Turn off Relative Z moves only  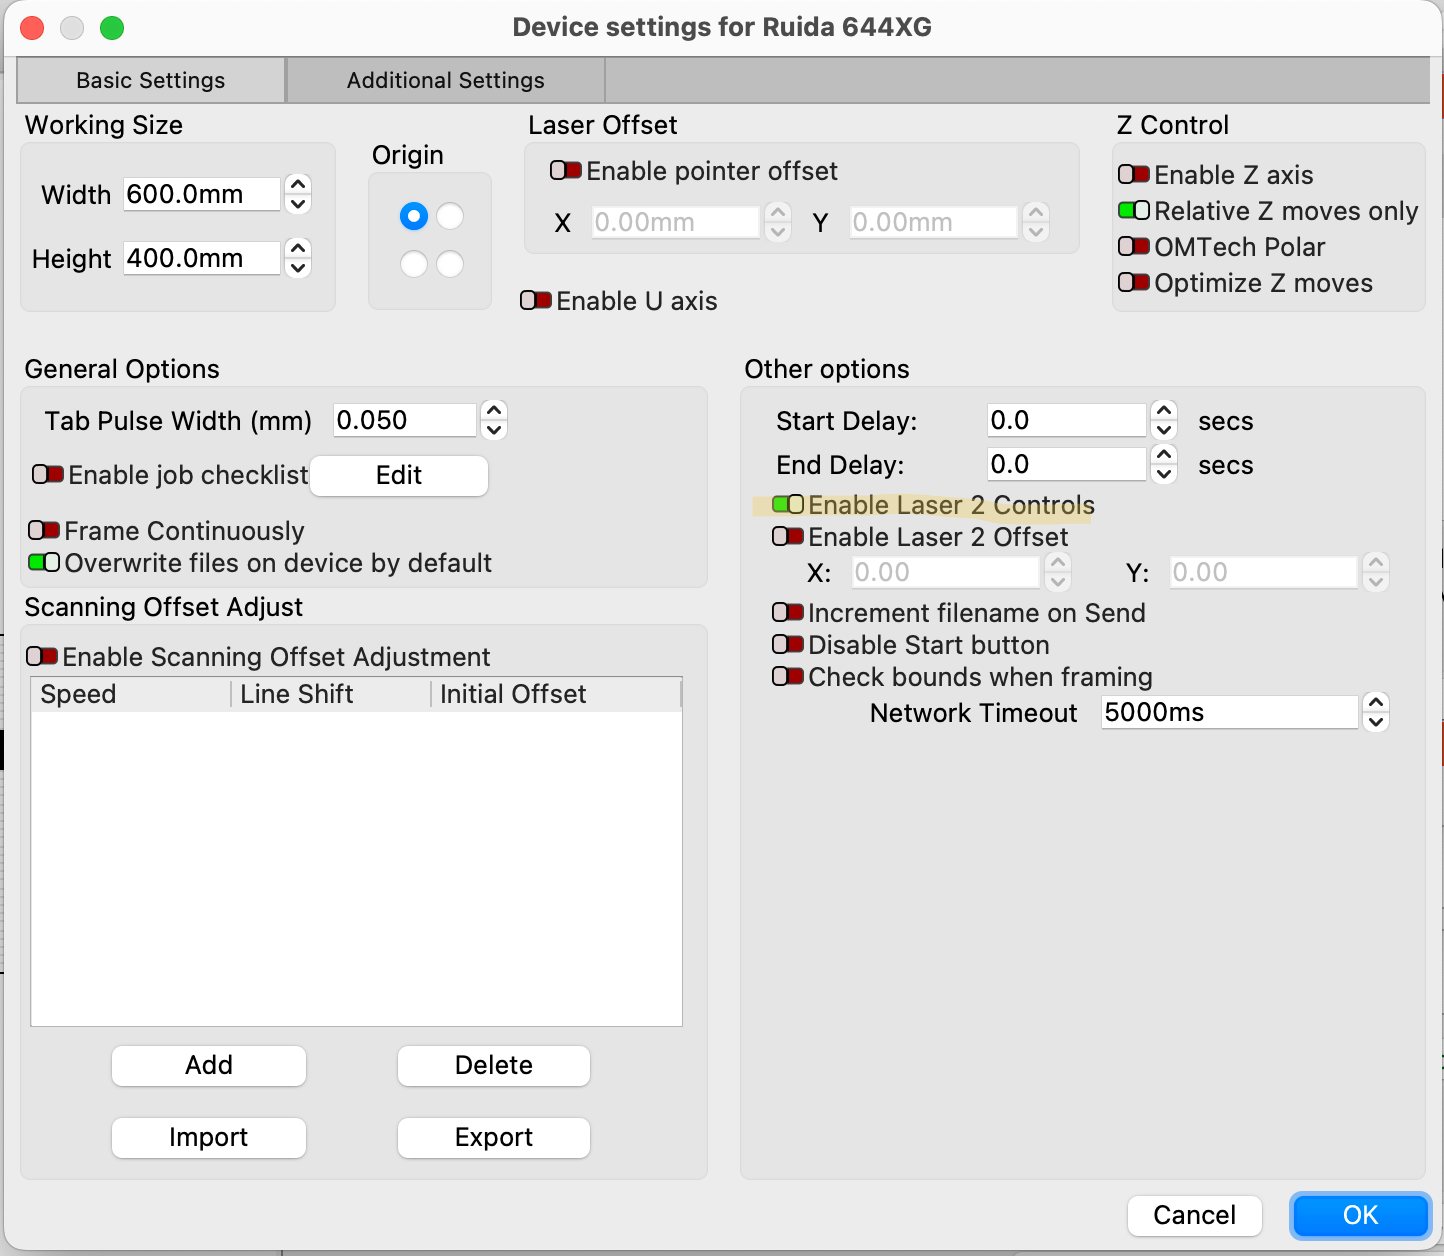(1134, 211)
